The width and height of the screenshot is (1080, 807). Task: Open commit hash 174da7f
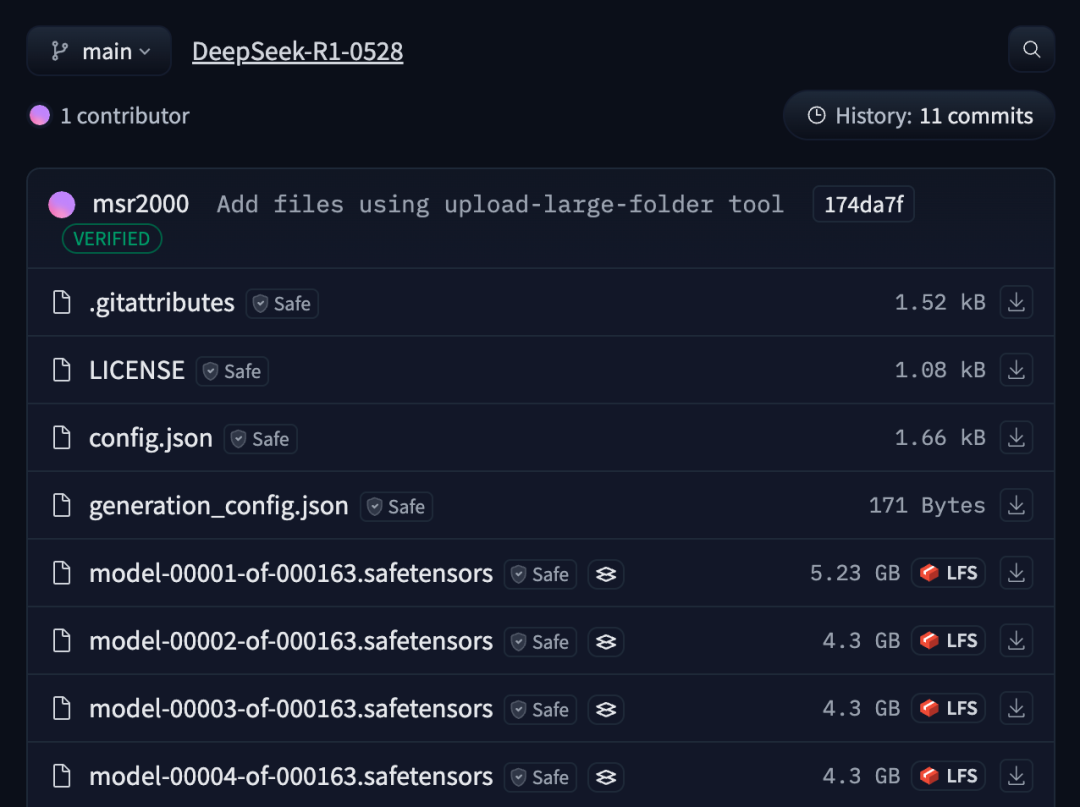(x=864, y=205)
